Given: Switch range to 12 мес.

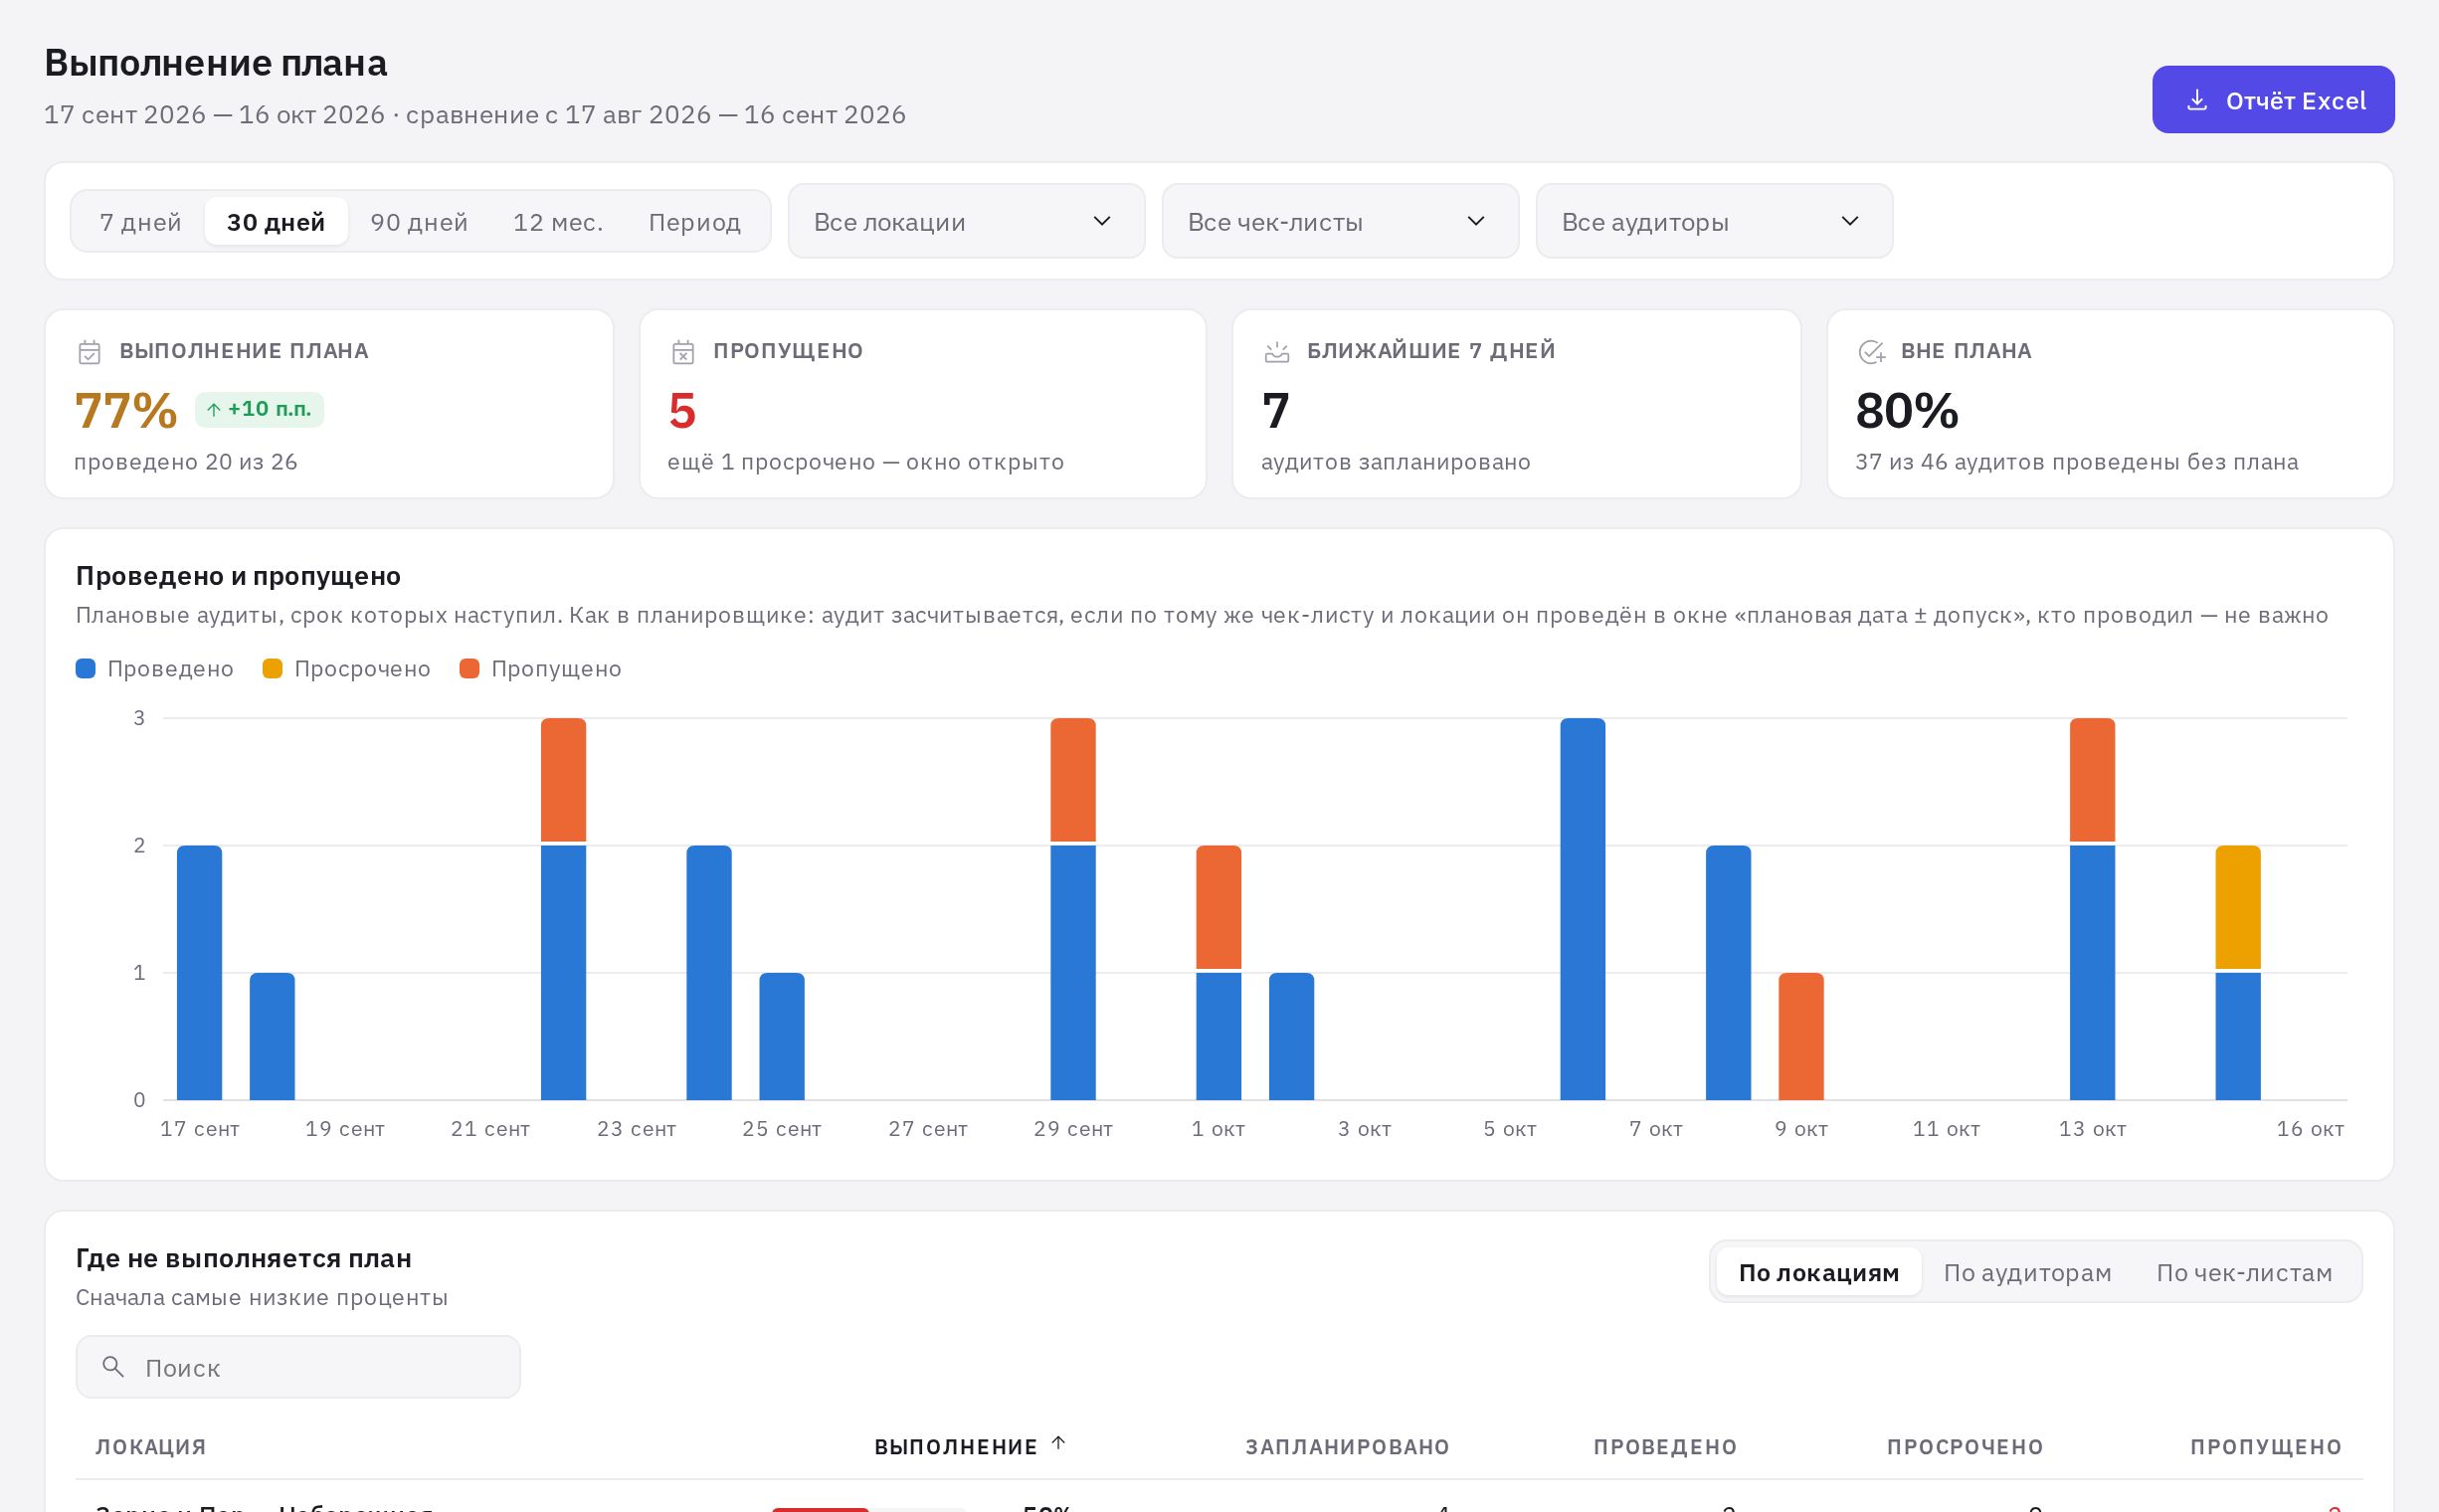Looking at the screenshot, I should (558, 221).
